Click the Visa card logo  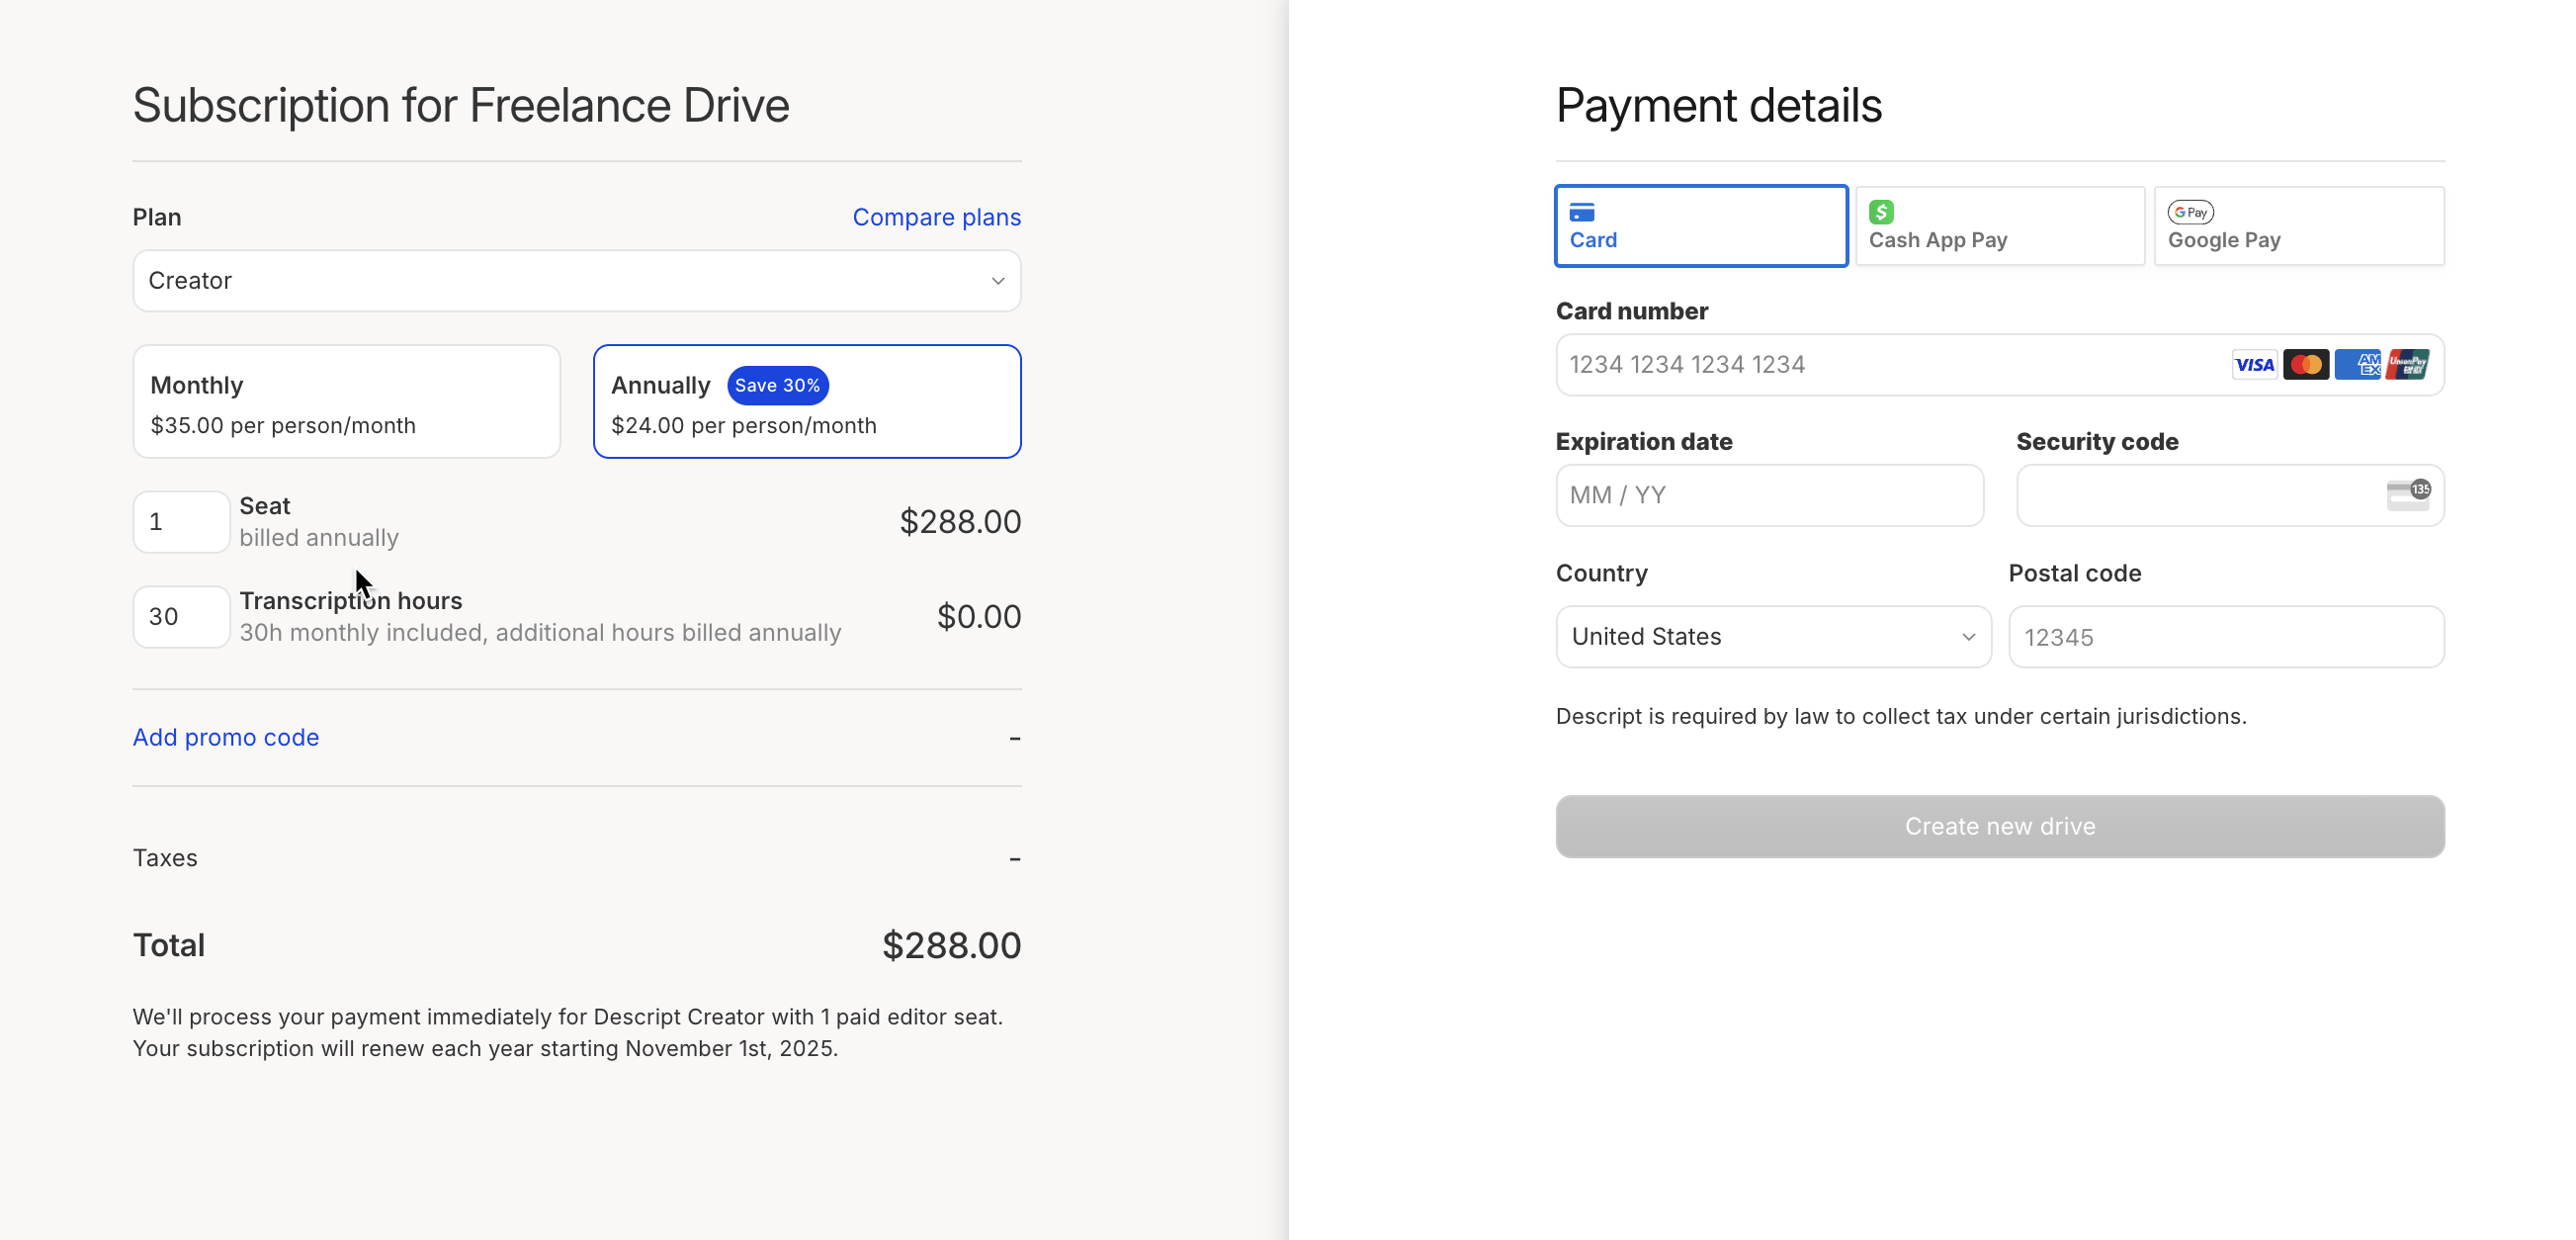[2254, 365]
